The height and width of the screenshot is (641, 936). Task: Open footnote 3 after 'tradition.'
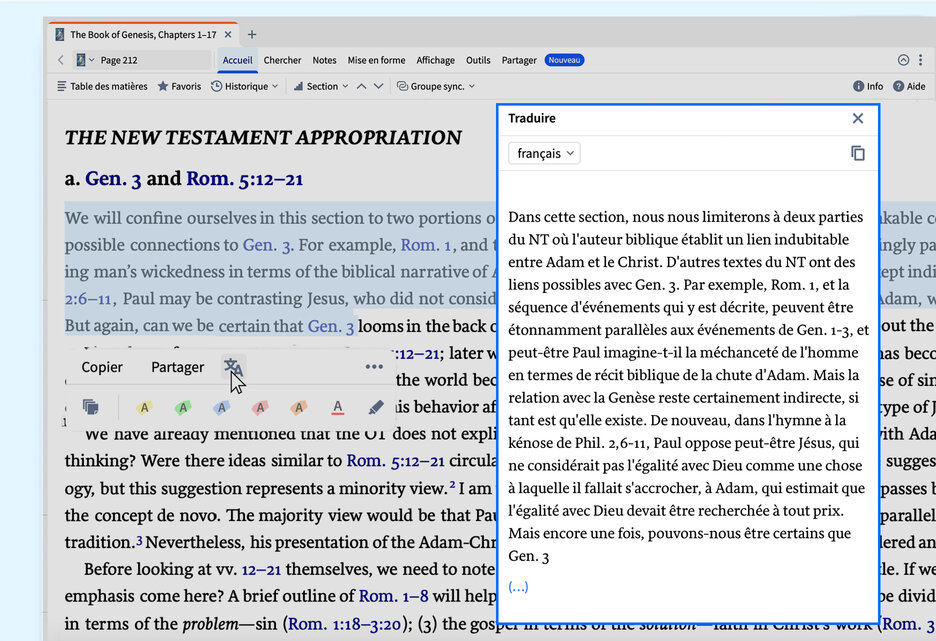139,540
